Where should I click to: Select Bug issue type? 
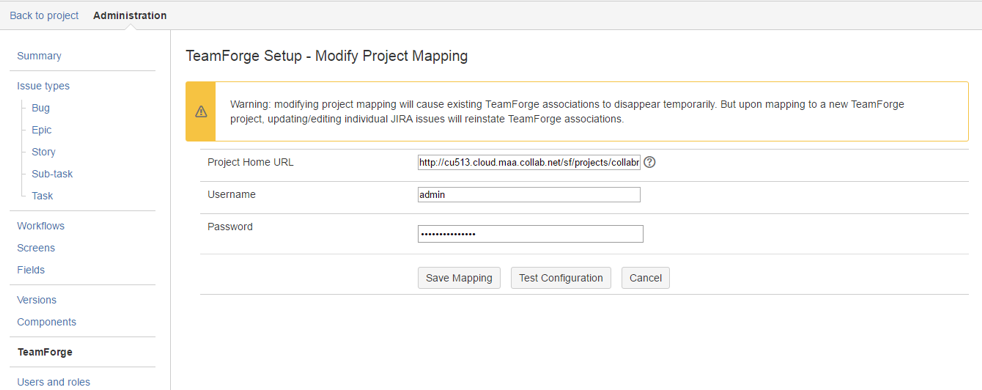pos(41,108)
